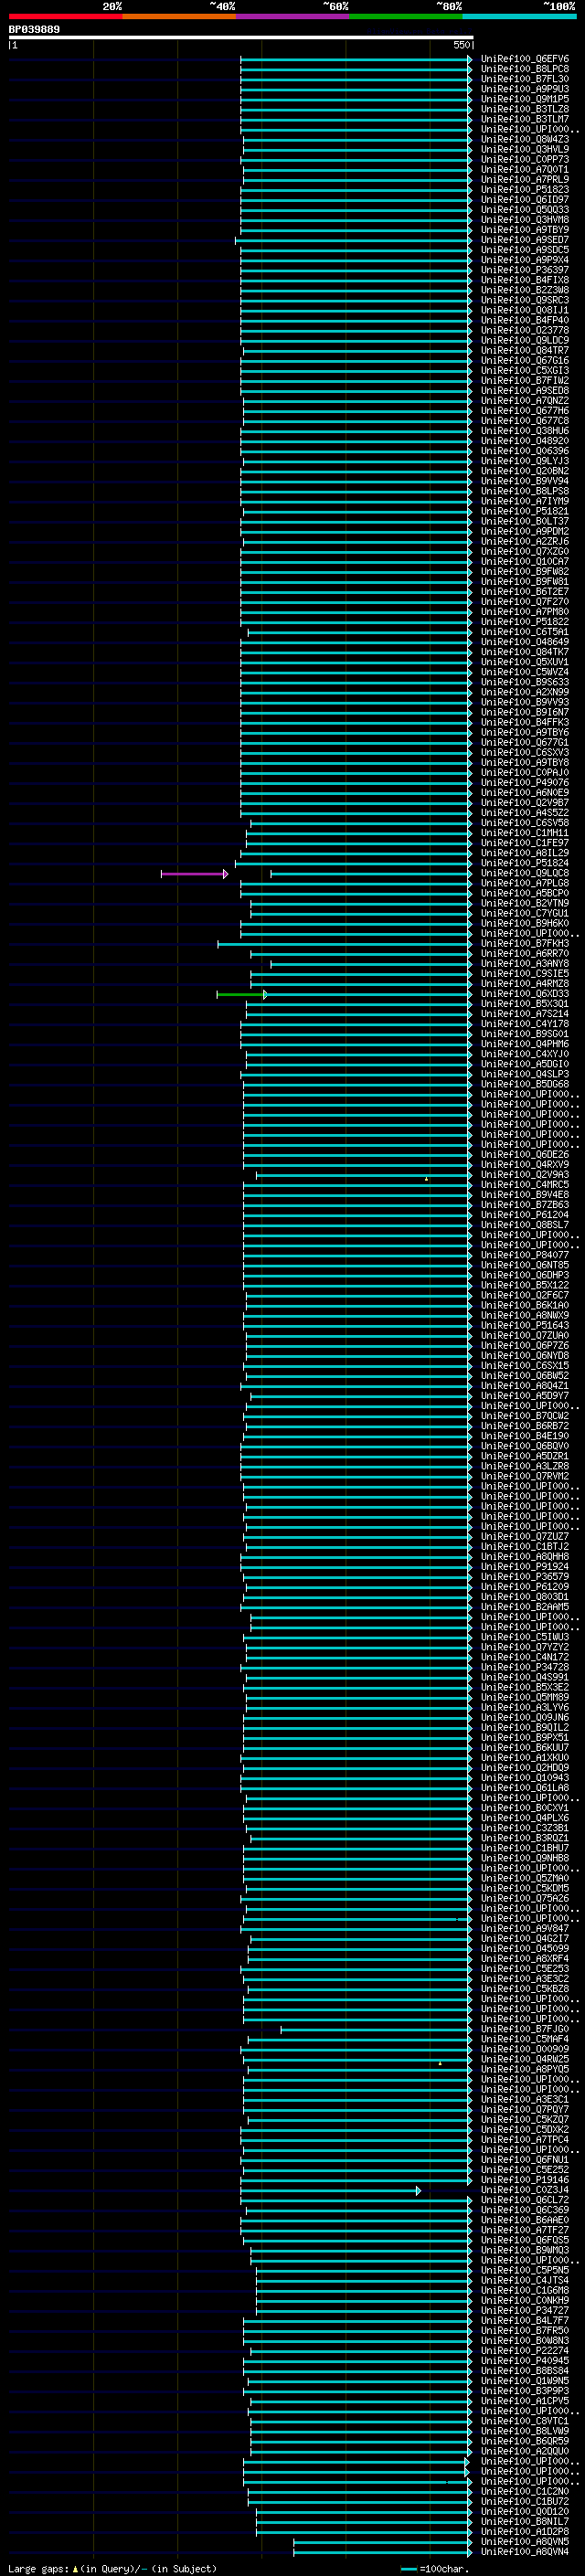Viewport: 585px width, 2576px height.
Task: Select row label UniRef100_Q6CL72
Action: click(x=525, y=2200)
